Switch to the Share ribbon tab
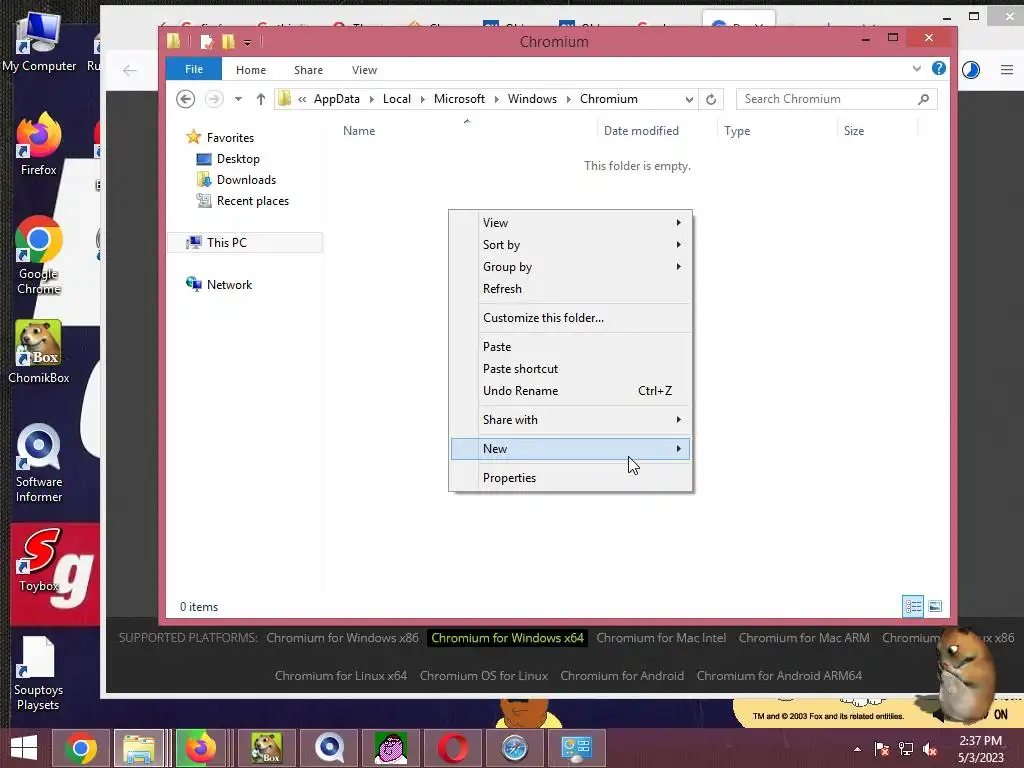1024x768 pixels. [308, 70]
